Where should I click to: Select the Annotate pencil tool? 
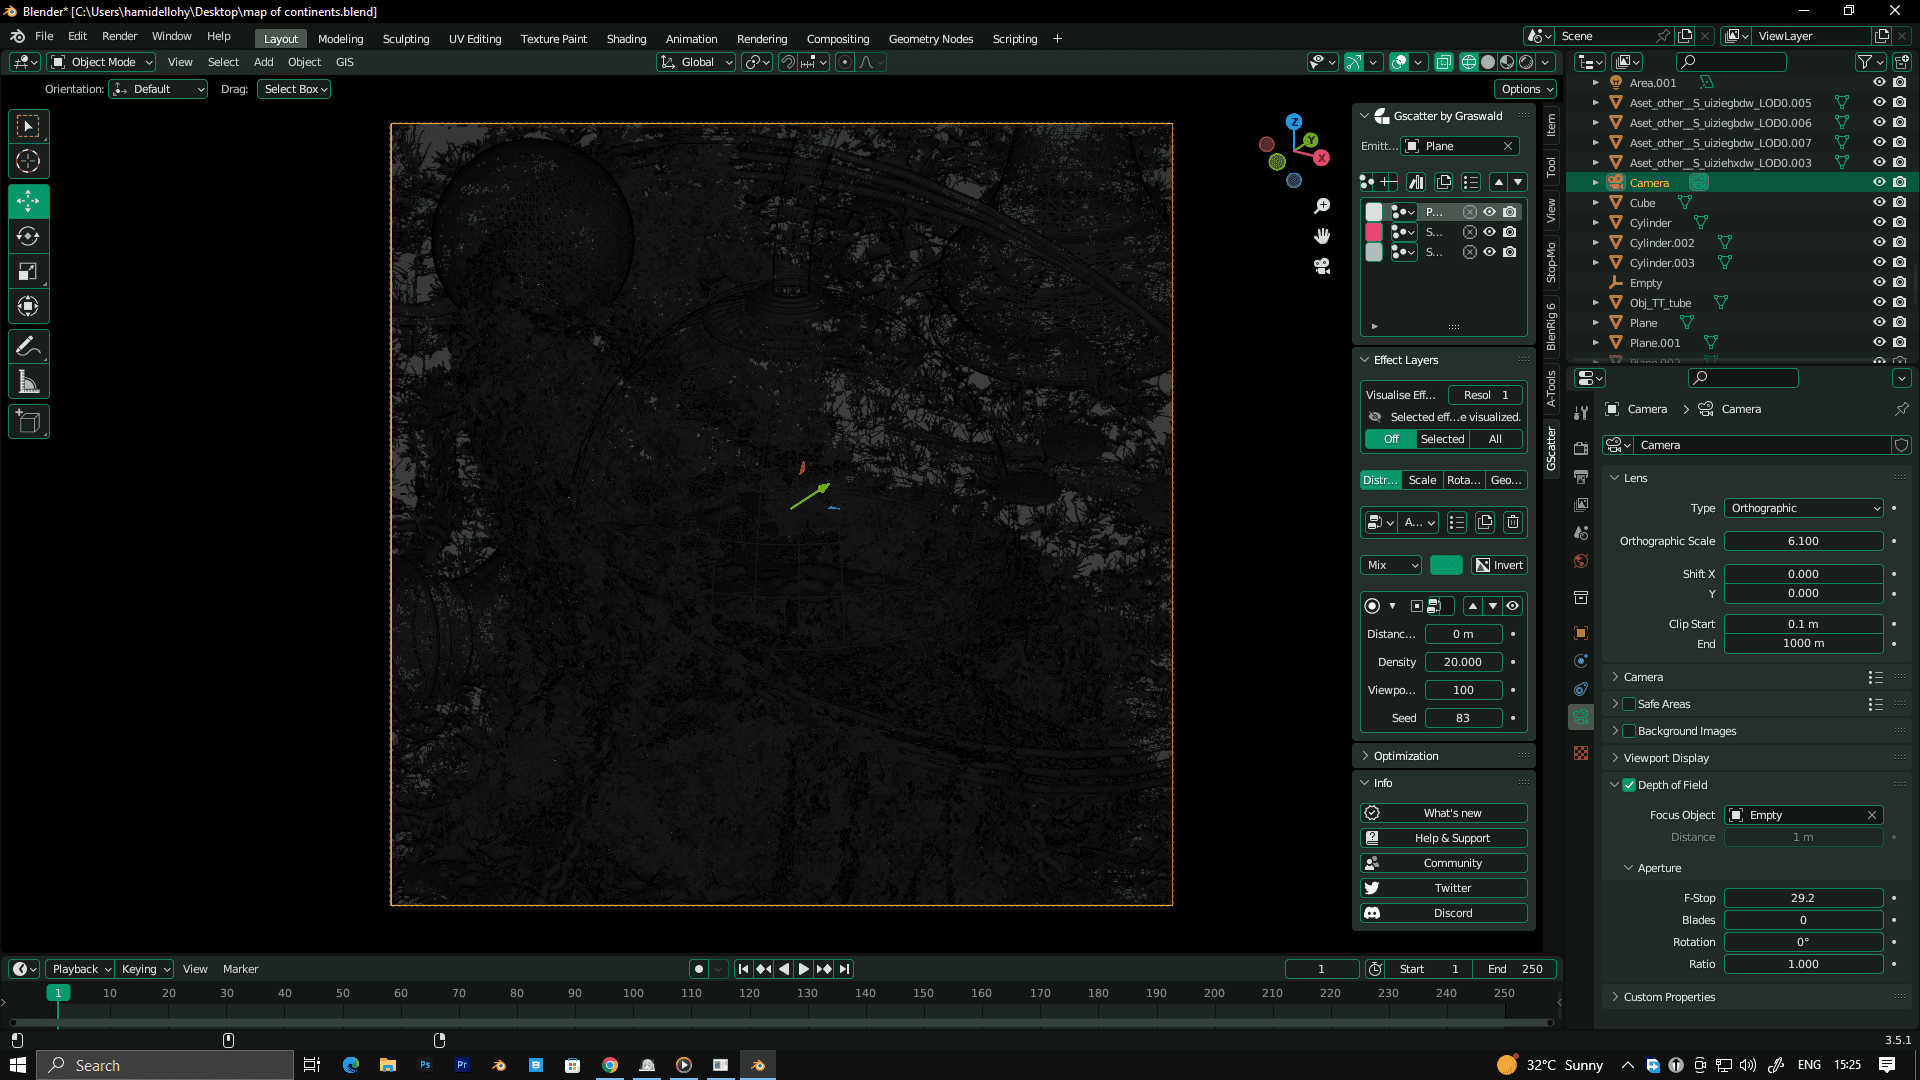pos(28,346)
